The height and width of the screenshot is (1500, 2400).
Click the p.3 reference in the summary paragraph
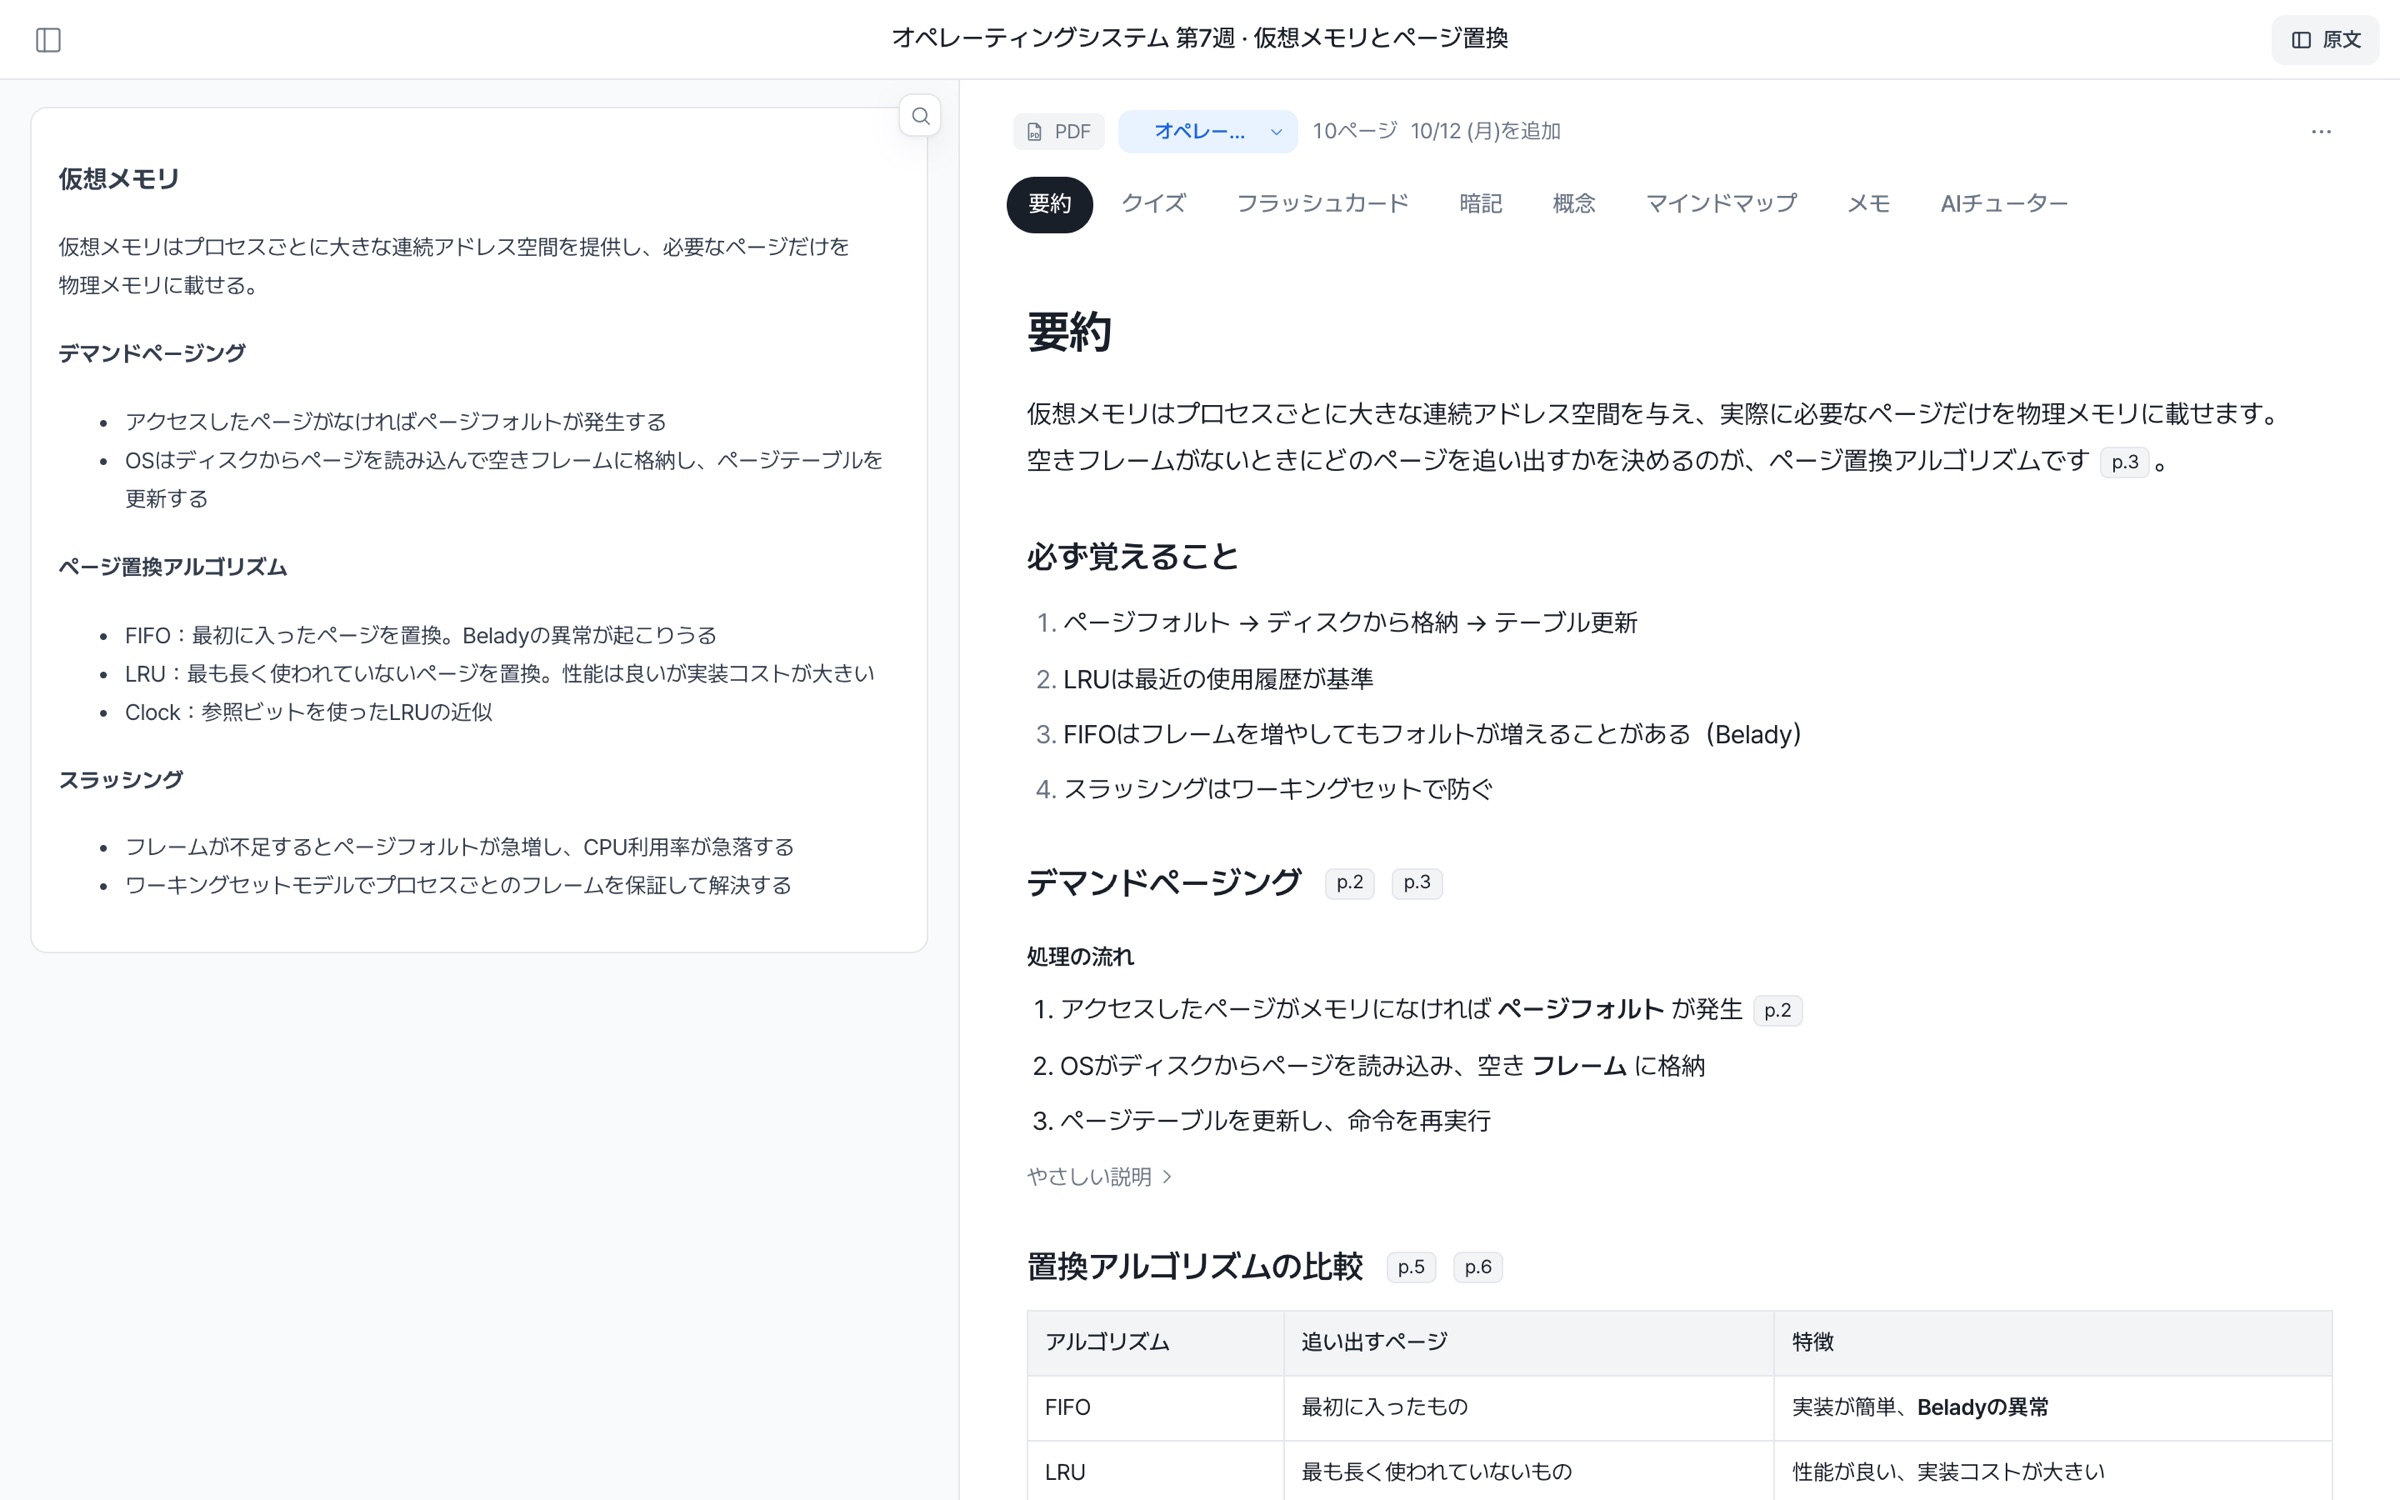coord(2124,462)
